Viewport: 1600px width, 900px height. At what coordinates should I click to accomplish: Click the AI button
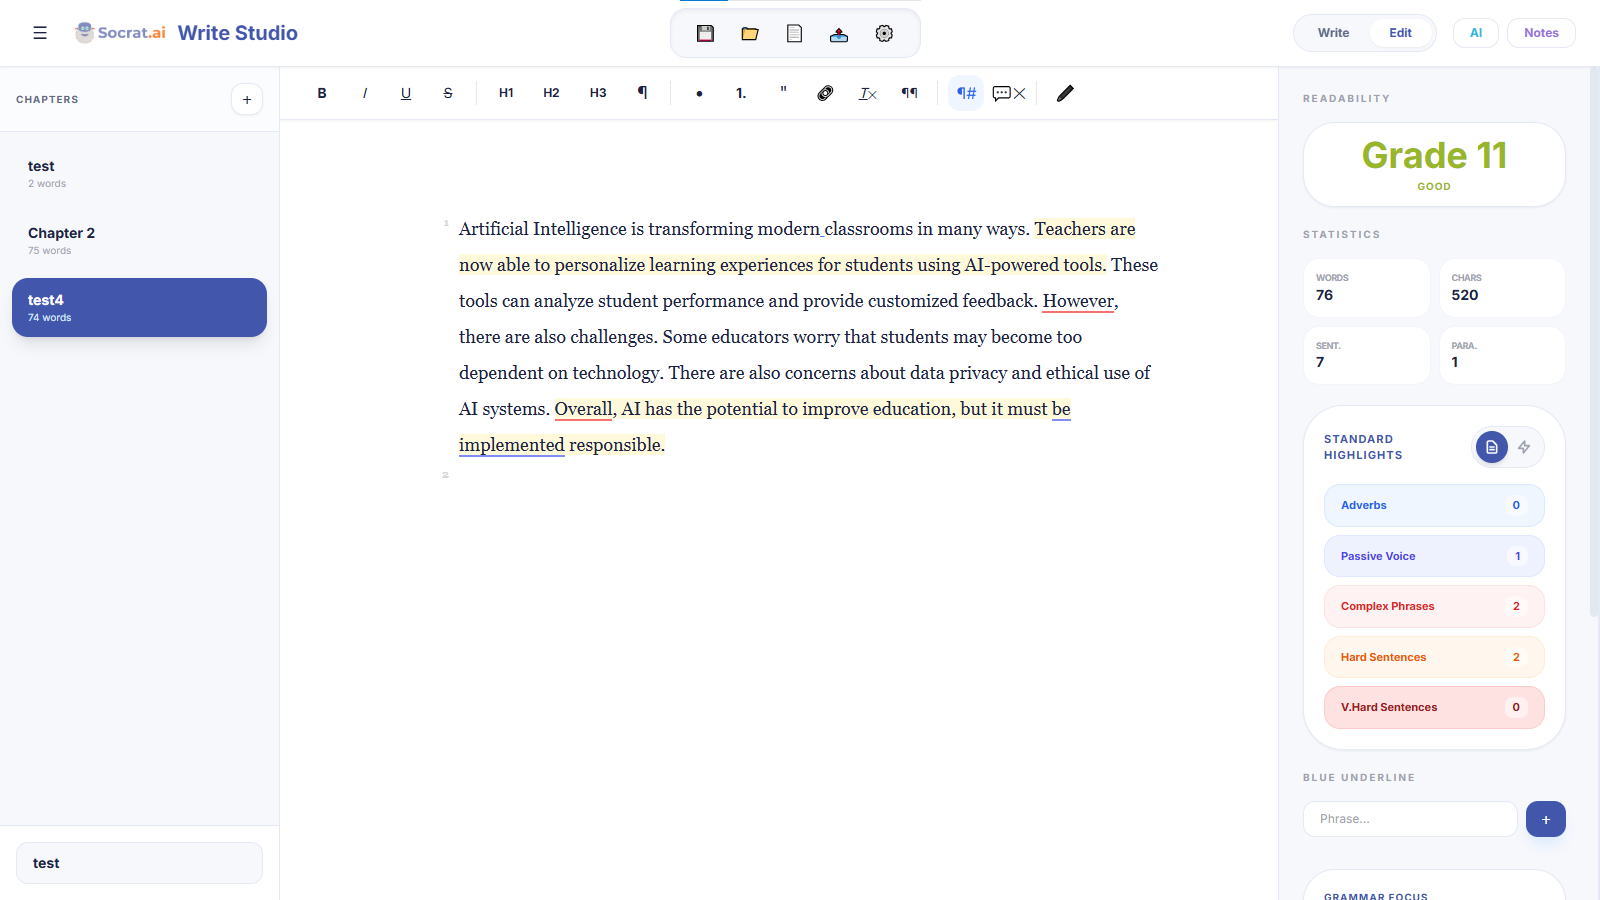pyautogui.click(x=1475, y=32)
